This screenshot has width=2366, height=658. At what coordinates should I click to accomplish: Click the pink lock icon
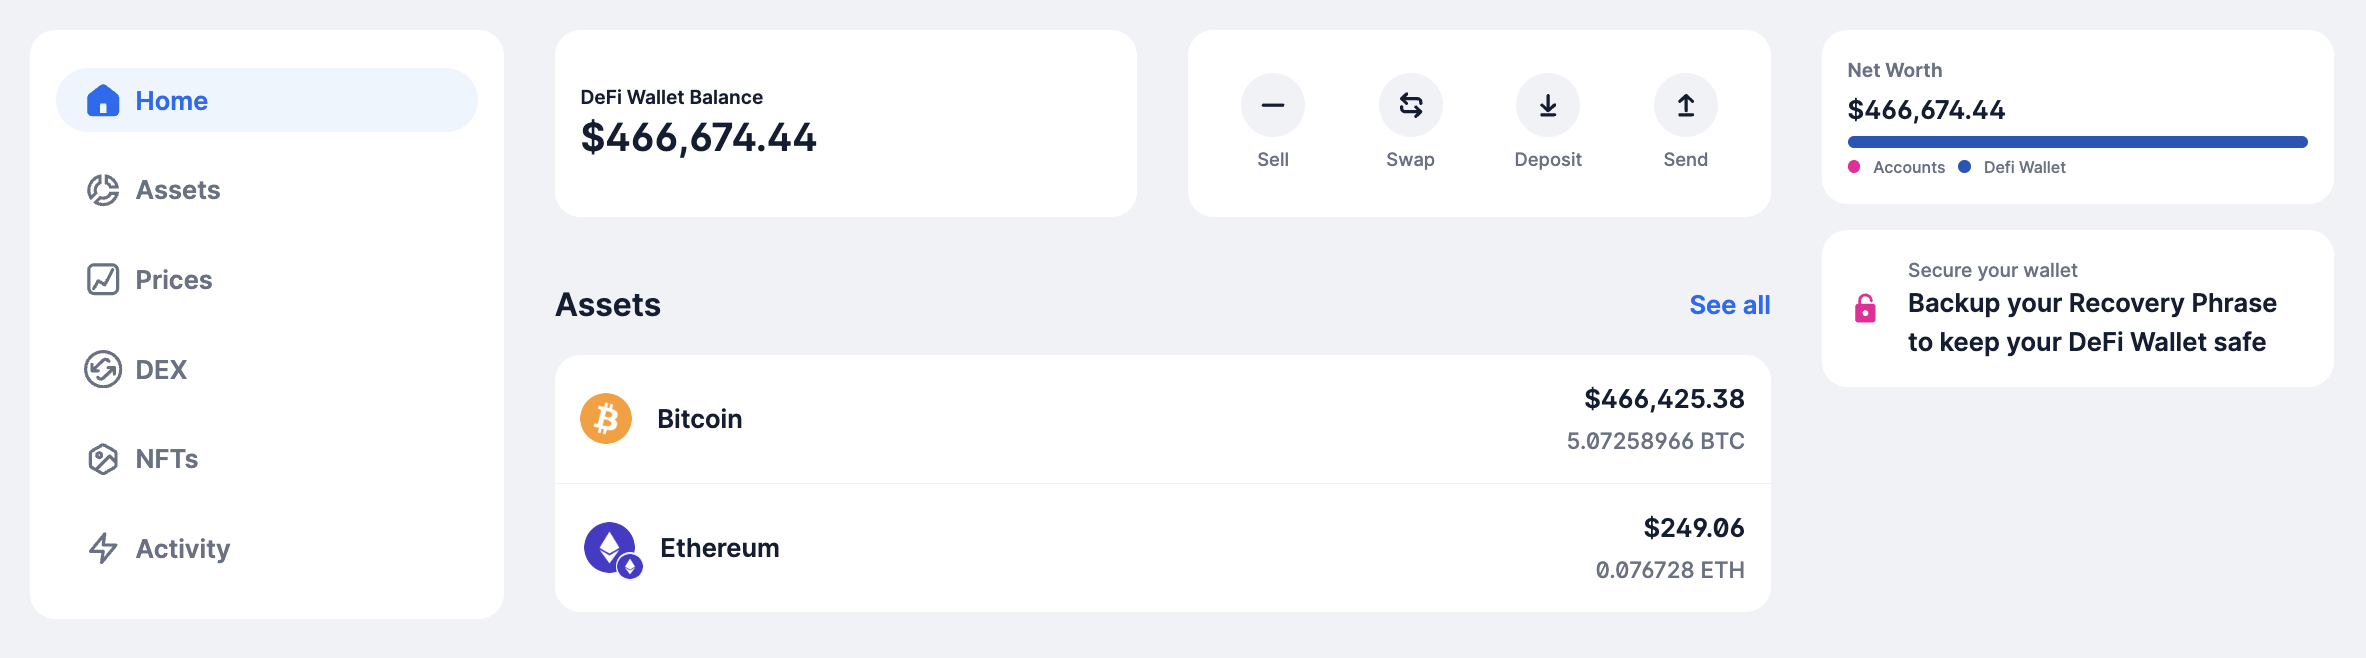1865,308
